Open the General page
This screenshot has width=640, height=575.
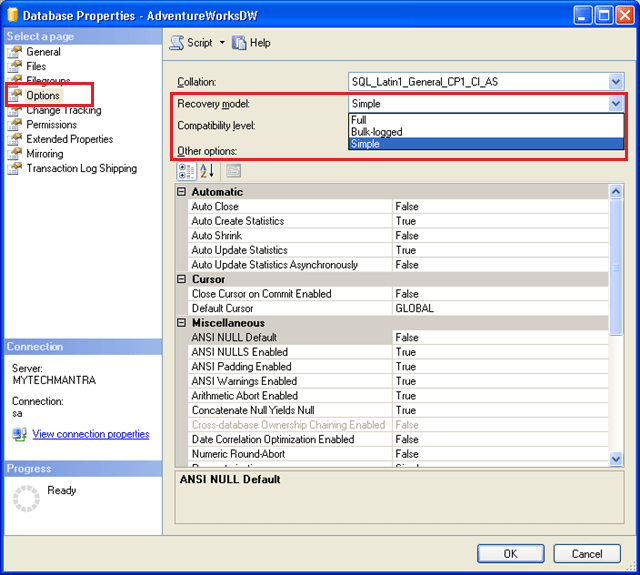[x=43, y=52]
